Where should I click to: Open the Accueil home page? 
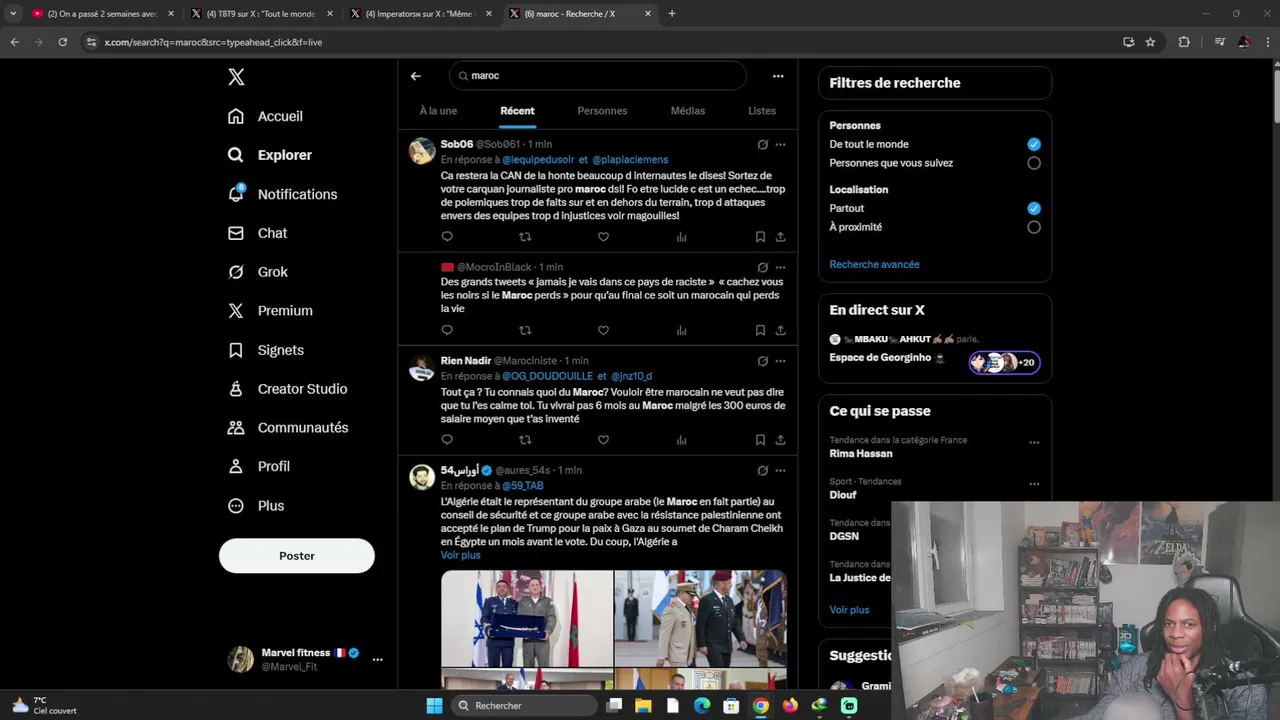point(265,116)
